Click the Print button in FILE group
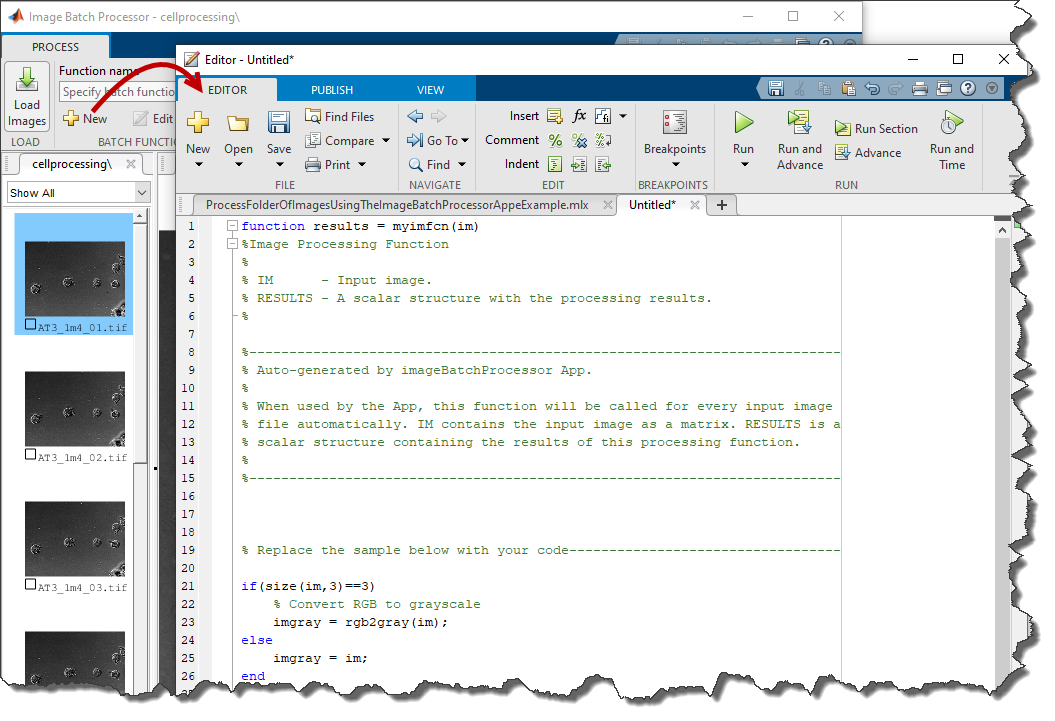The height and width of the screenshot is (721, 1055). point(328,165)
